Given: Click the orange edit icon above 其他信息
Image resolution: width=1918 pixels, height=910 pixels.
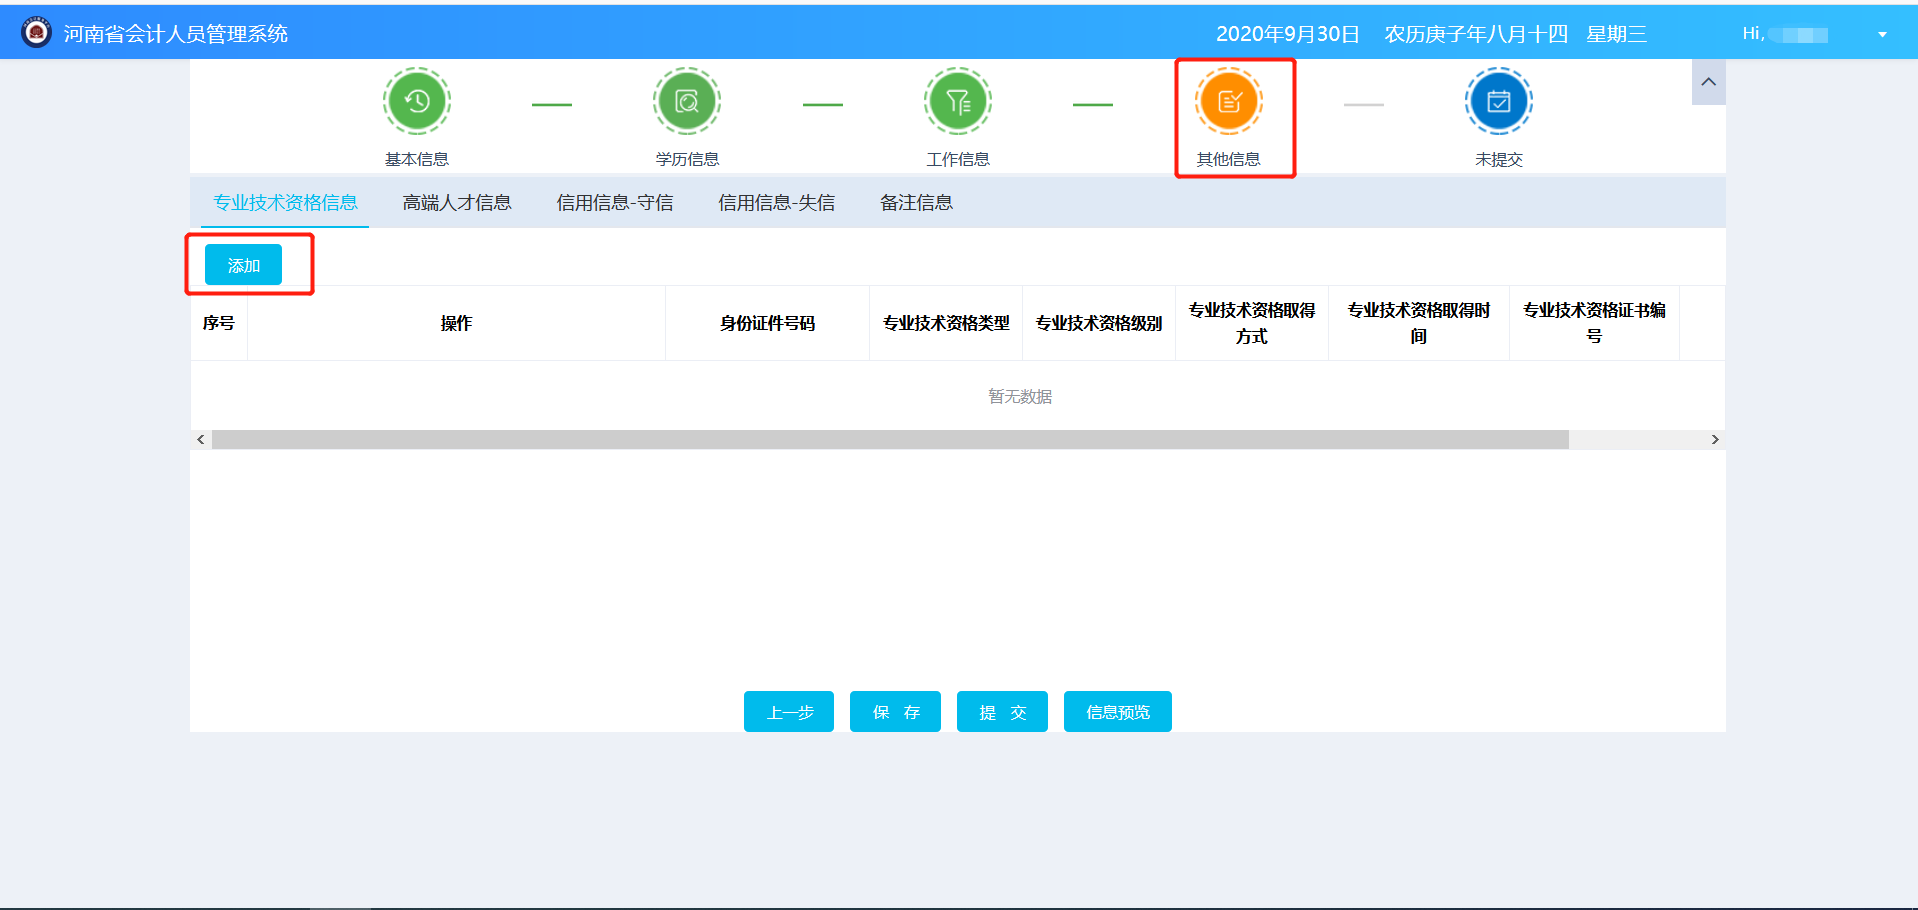Looking at the screenshot, I should (x=1228, y=100).
